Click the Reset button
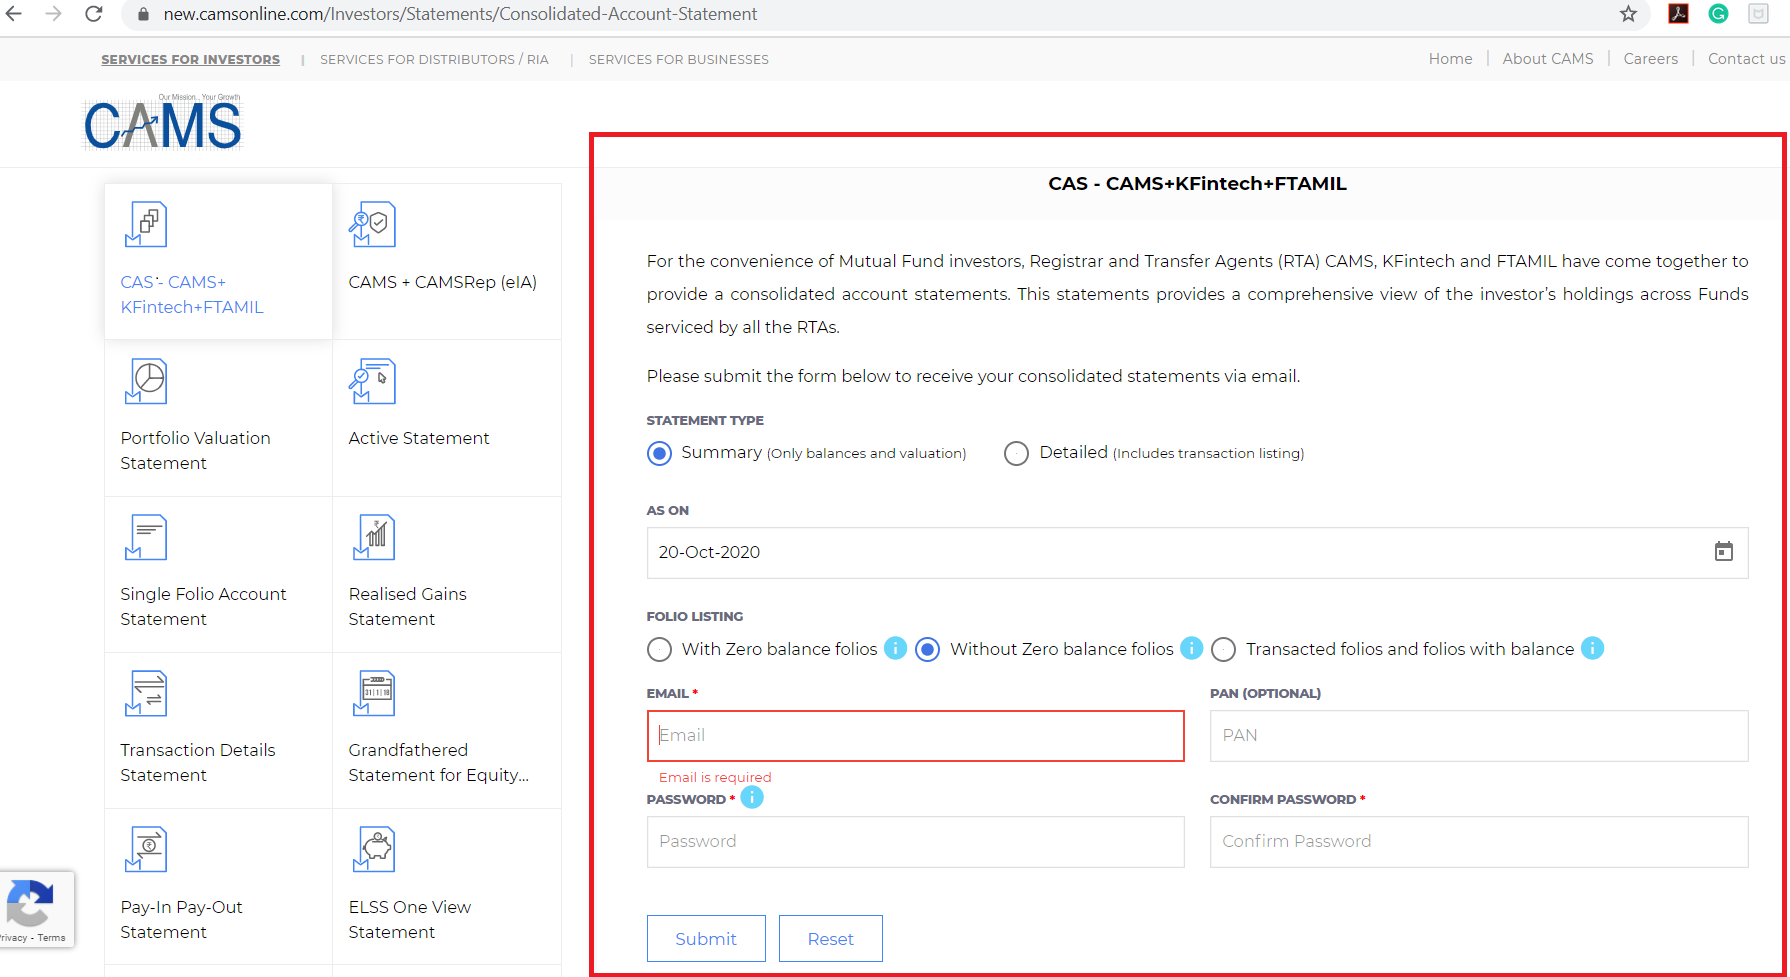The image size is (1790, 977). pos(830,939)
